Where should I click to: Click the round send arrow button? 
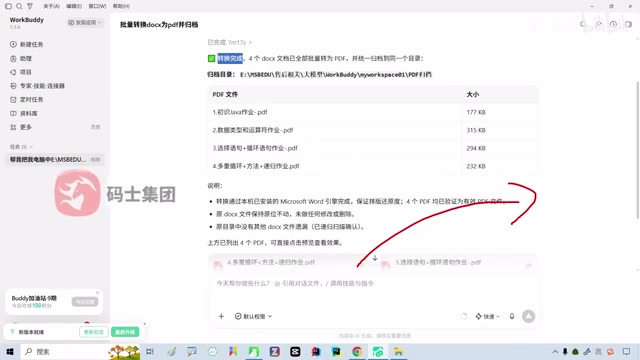pyautogui.click(x=529, y=316)
